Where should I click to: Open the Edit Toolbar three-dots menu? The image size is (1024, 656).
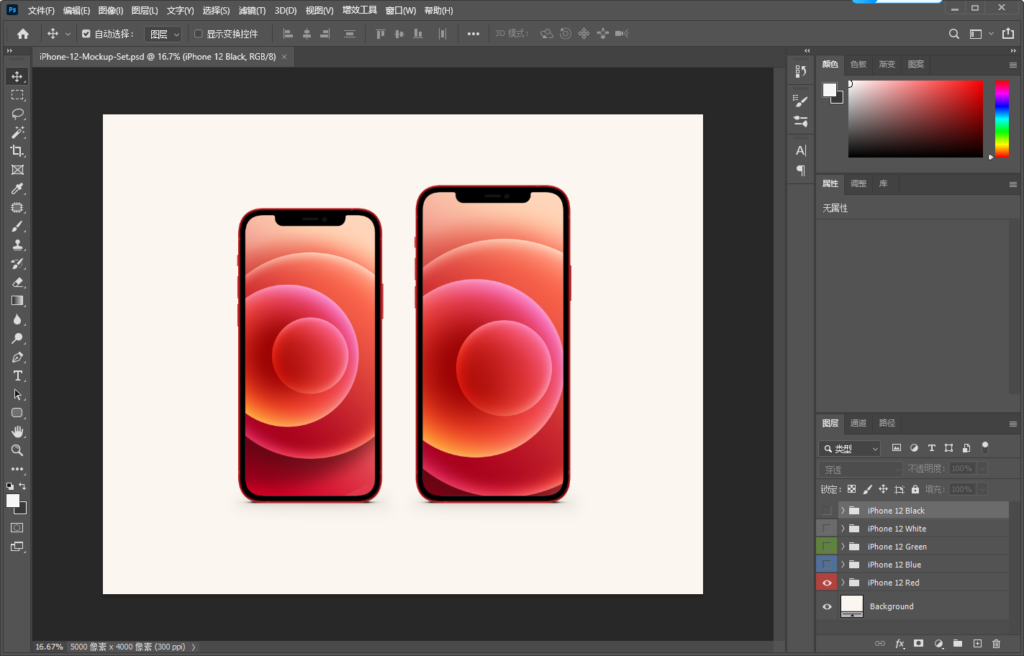coord(17,469)
